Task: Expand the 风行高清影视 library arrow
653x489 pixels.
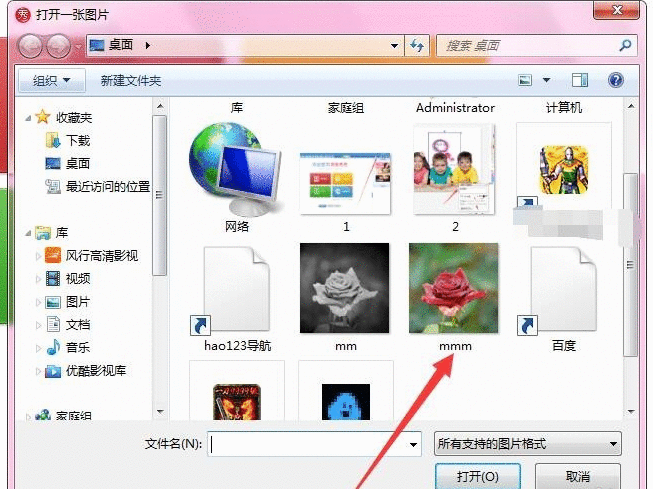Action: coord(38,256)
